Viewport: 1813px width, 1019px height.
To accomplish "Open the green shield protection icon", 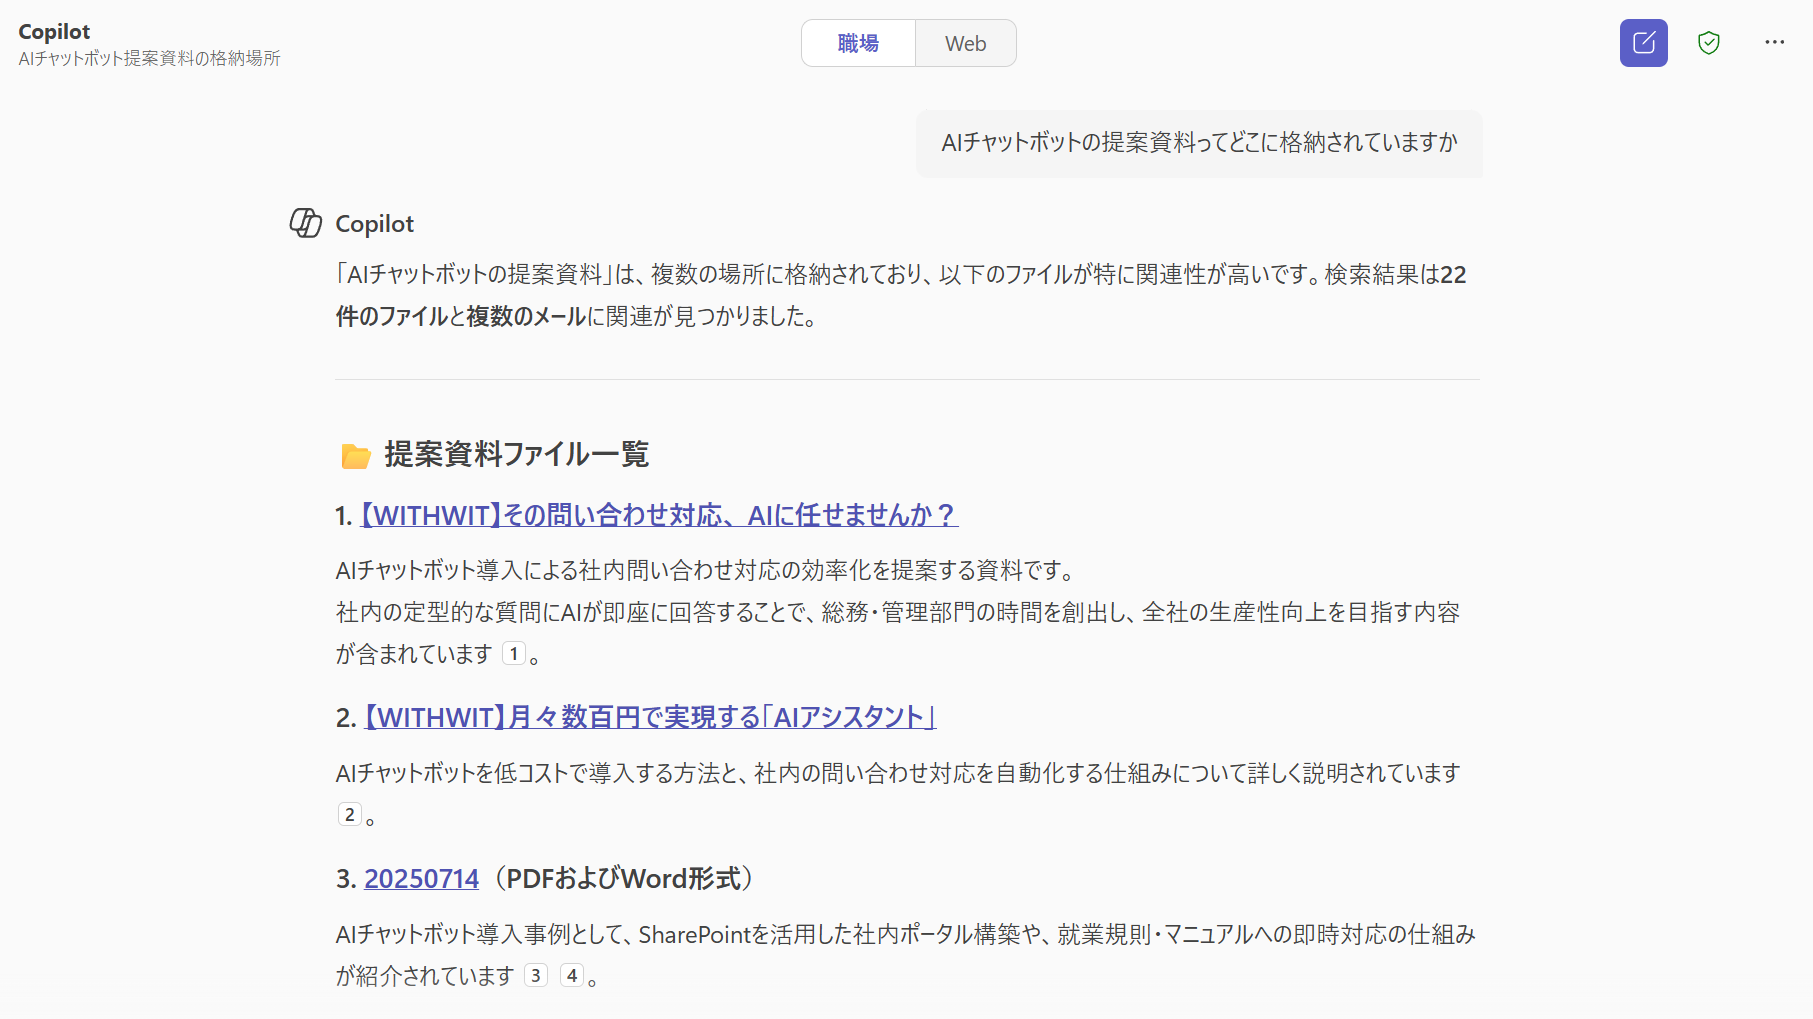I will pos(1709,43).
